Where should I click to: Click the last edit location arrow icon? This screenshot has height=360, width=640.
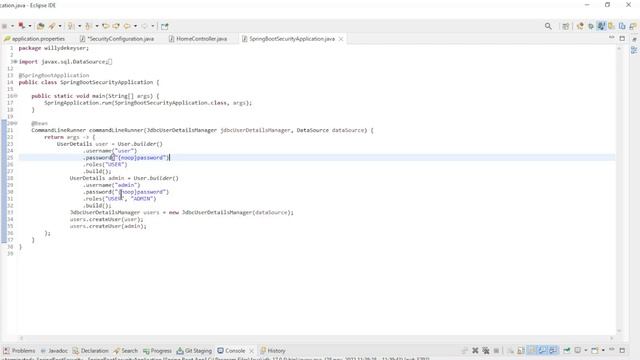(x=106, y=26)
